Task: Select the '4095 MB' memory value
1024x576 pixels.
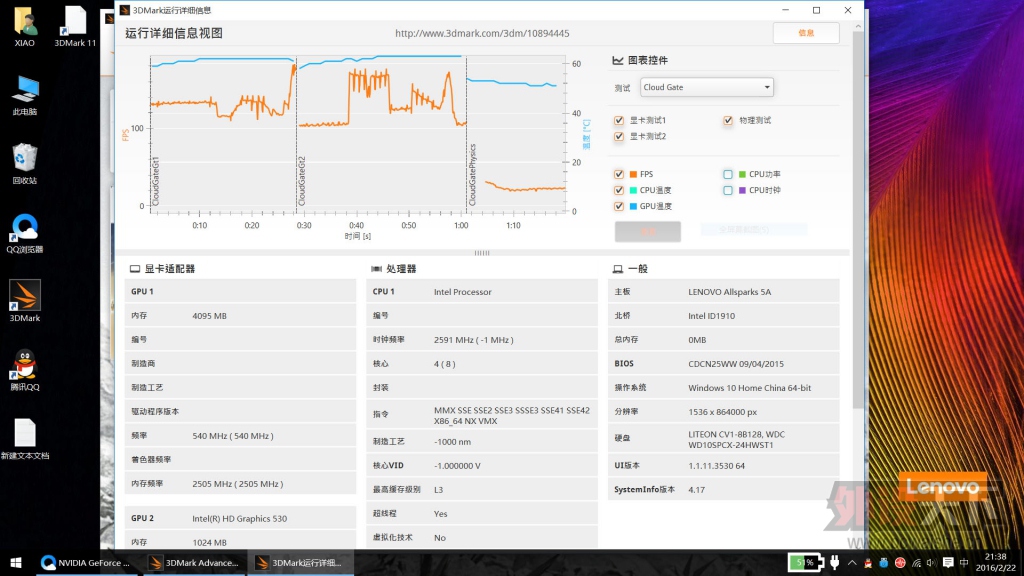Action: pos(209,316)
